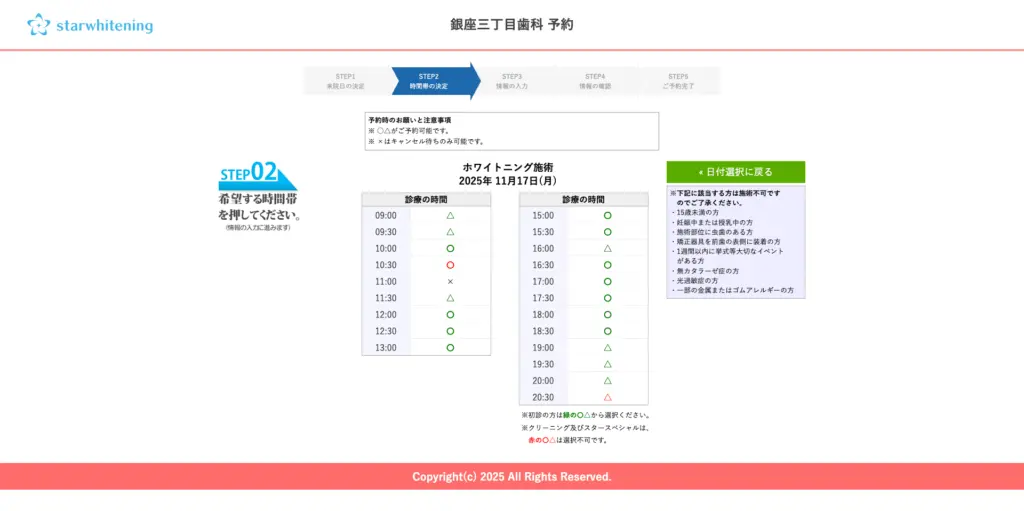Choose the 16:30 green circle slot
The image size is (1024, 511).
click(x=607, y=265)
